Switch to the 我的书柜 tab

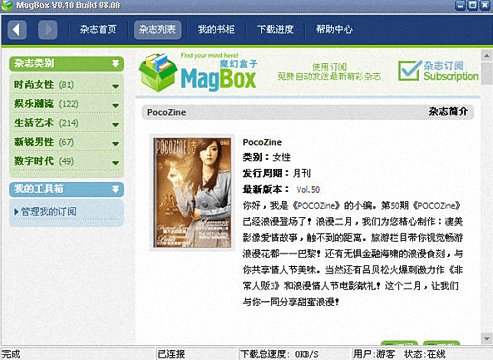[216, 30]
